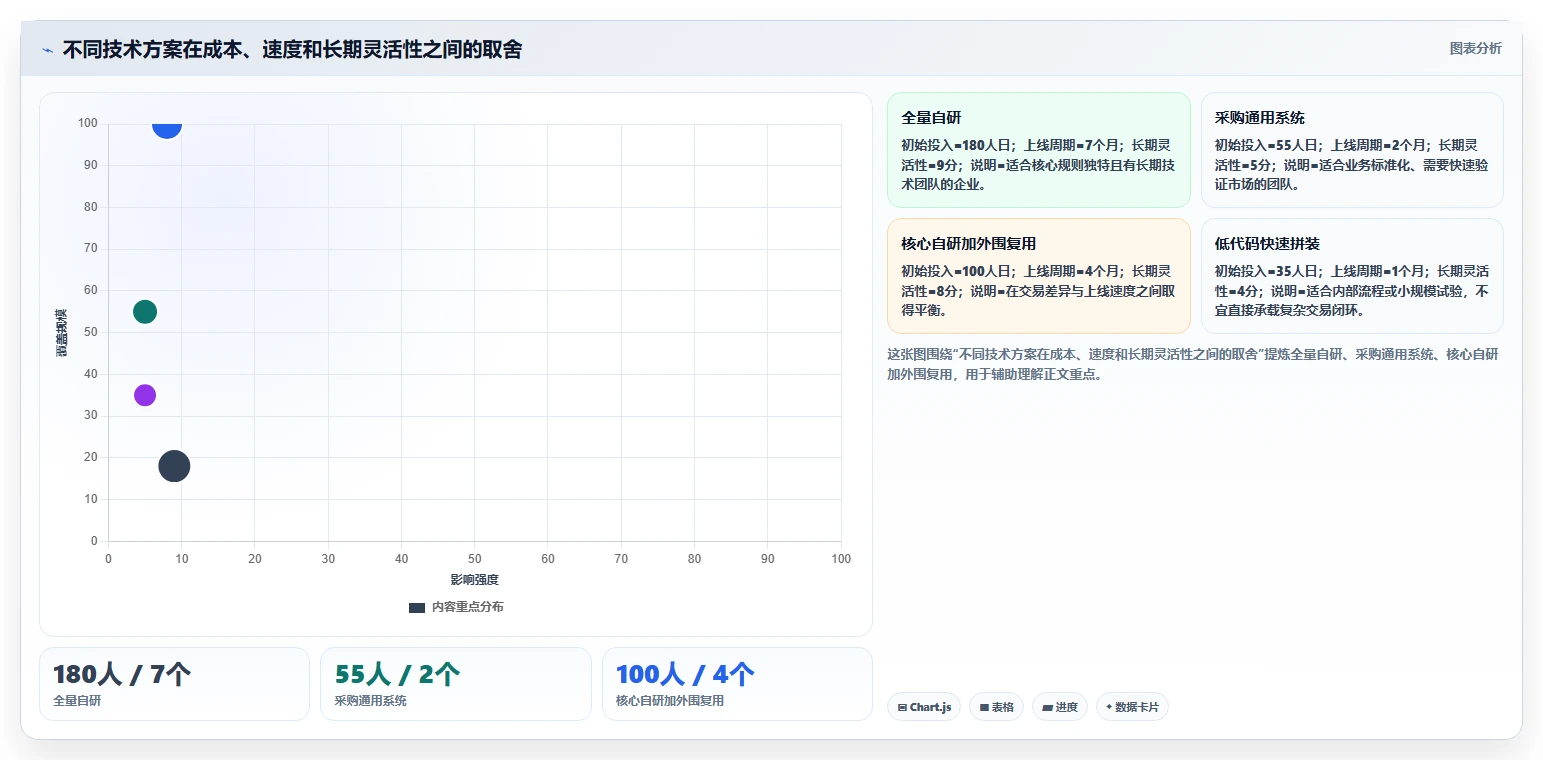Click the 全量自研 caption under 180人 / 7个
Screen dimensions: 1543x760
(77, 701)
